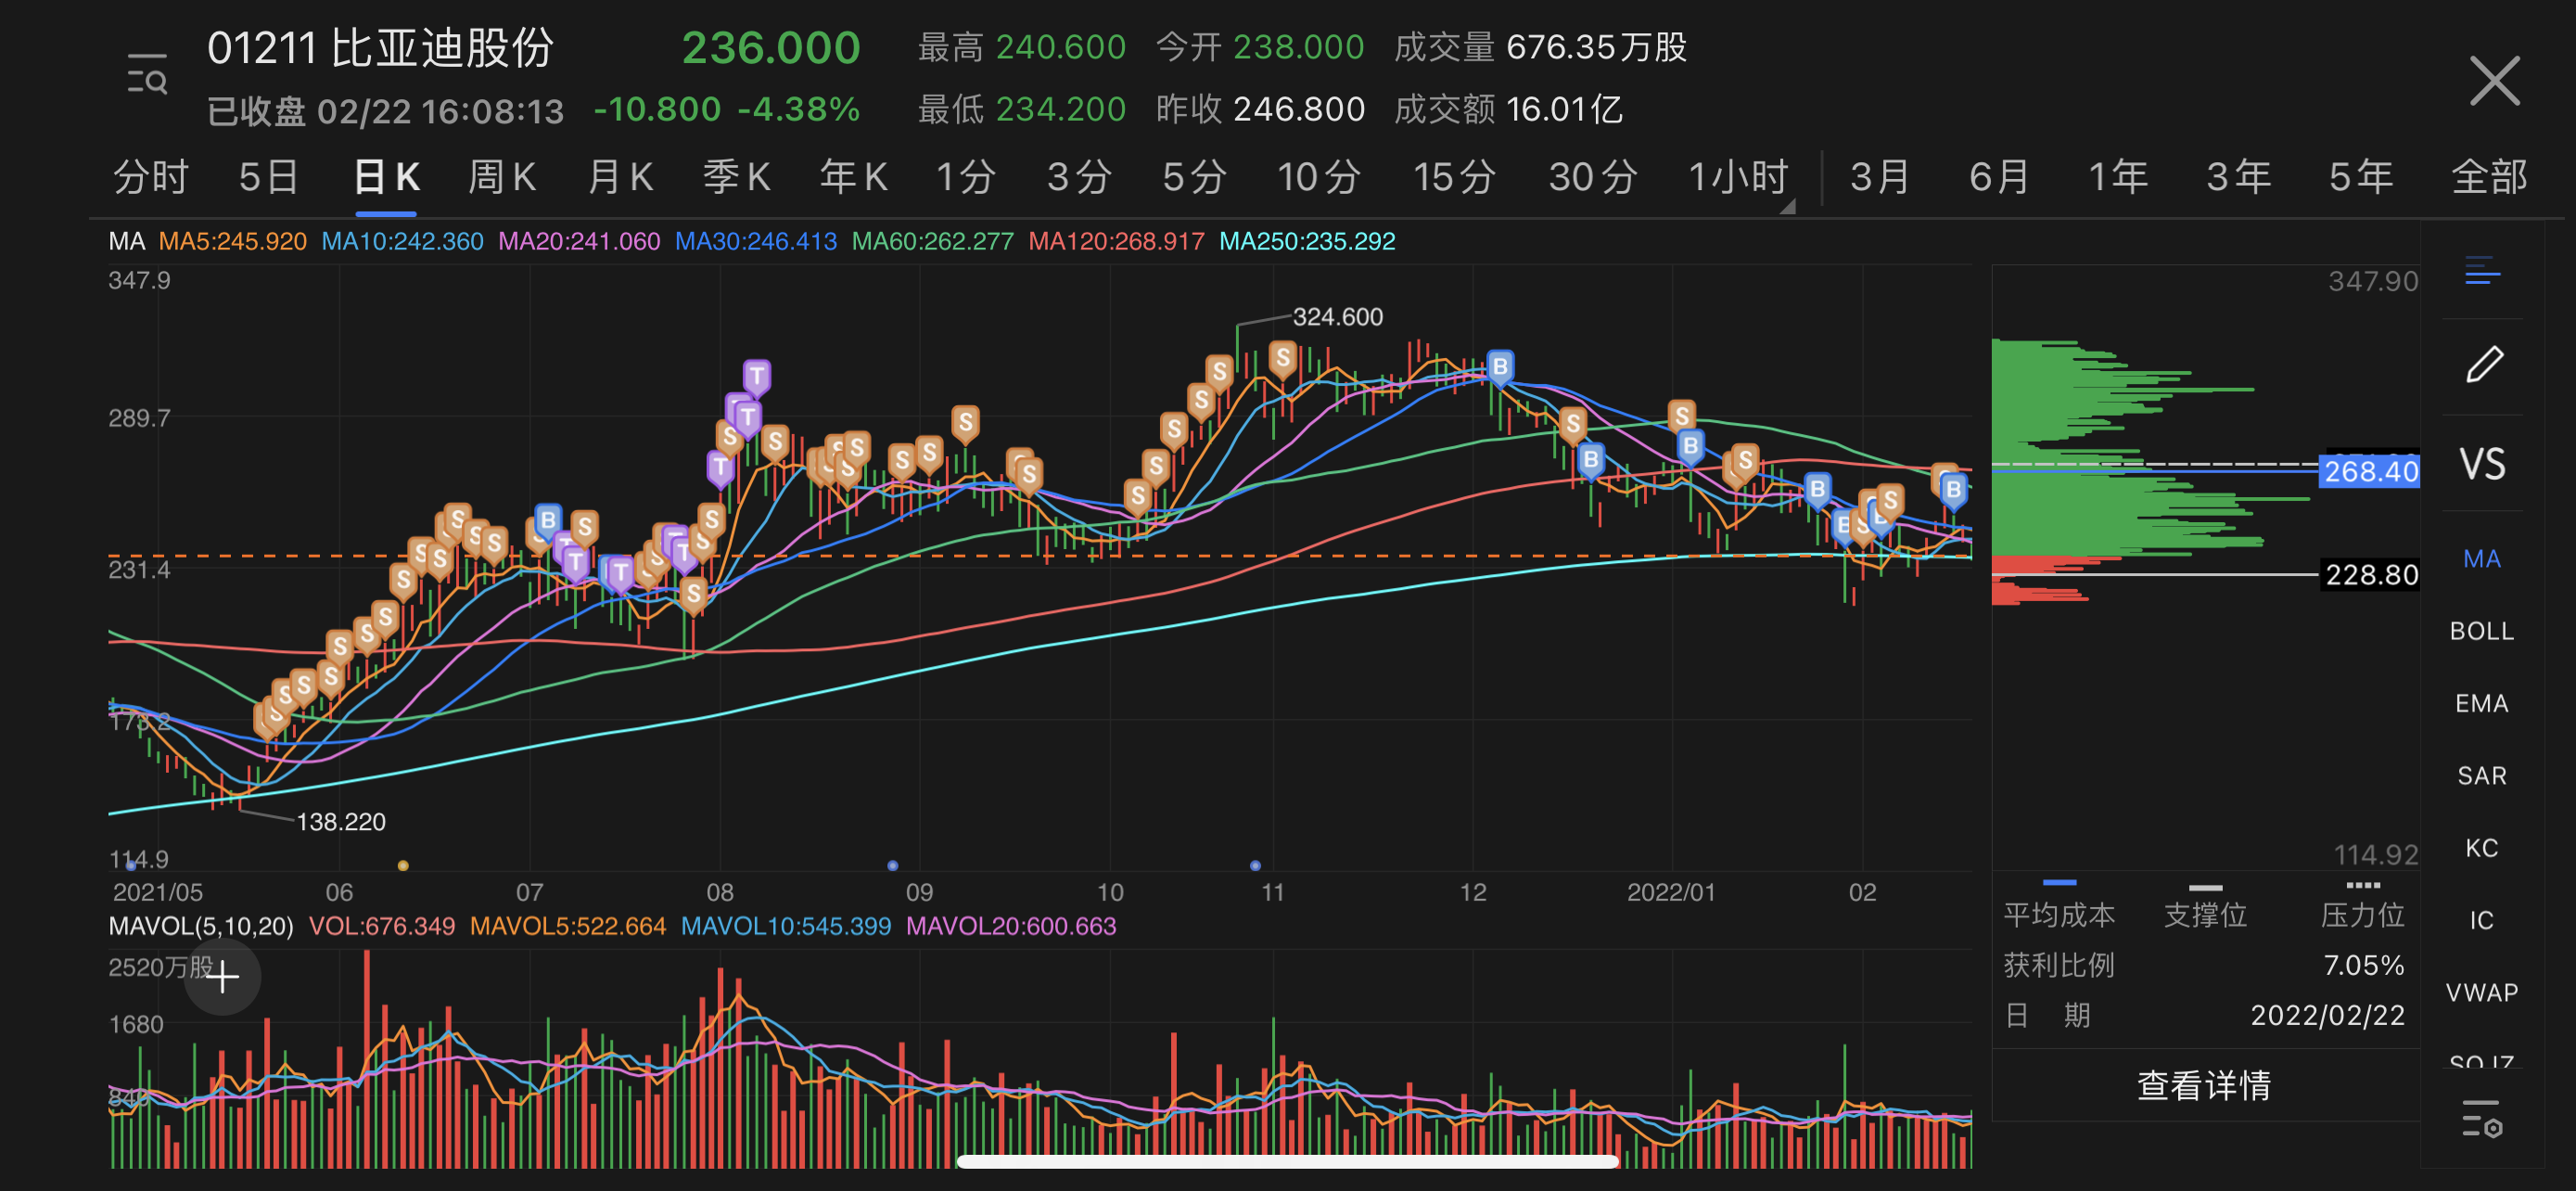This screenshot has height=1191, width=2576.
Task: Select the 全部 full range button
Action: click(2488, 178)
